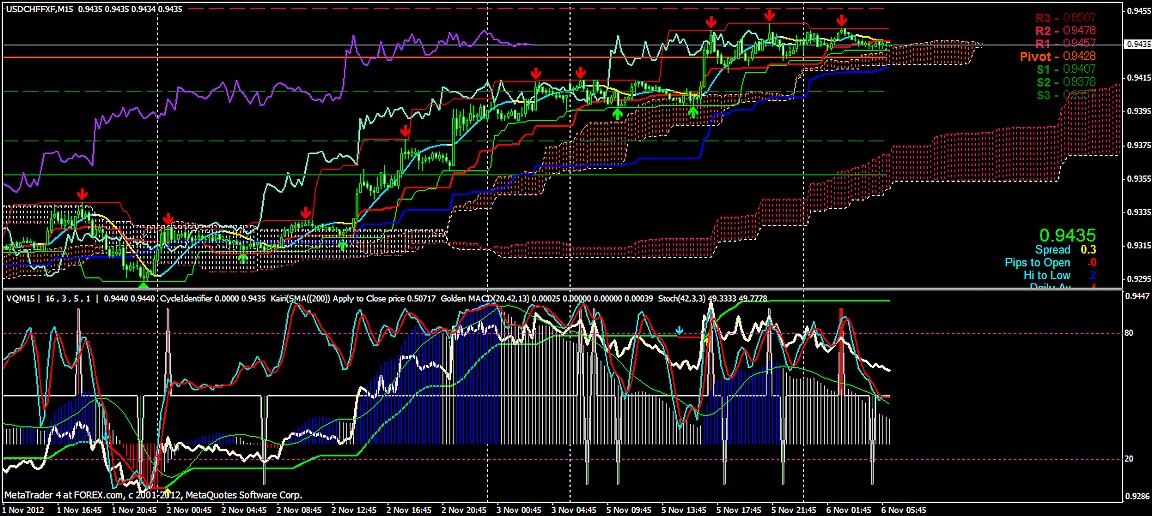The height and width of the screenshot is (516, 1152).
Task: Select the current price tag on price axis
Action: (x=1137, y=44)
